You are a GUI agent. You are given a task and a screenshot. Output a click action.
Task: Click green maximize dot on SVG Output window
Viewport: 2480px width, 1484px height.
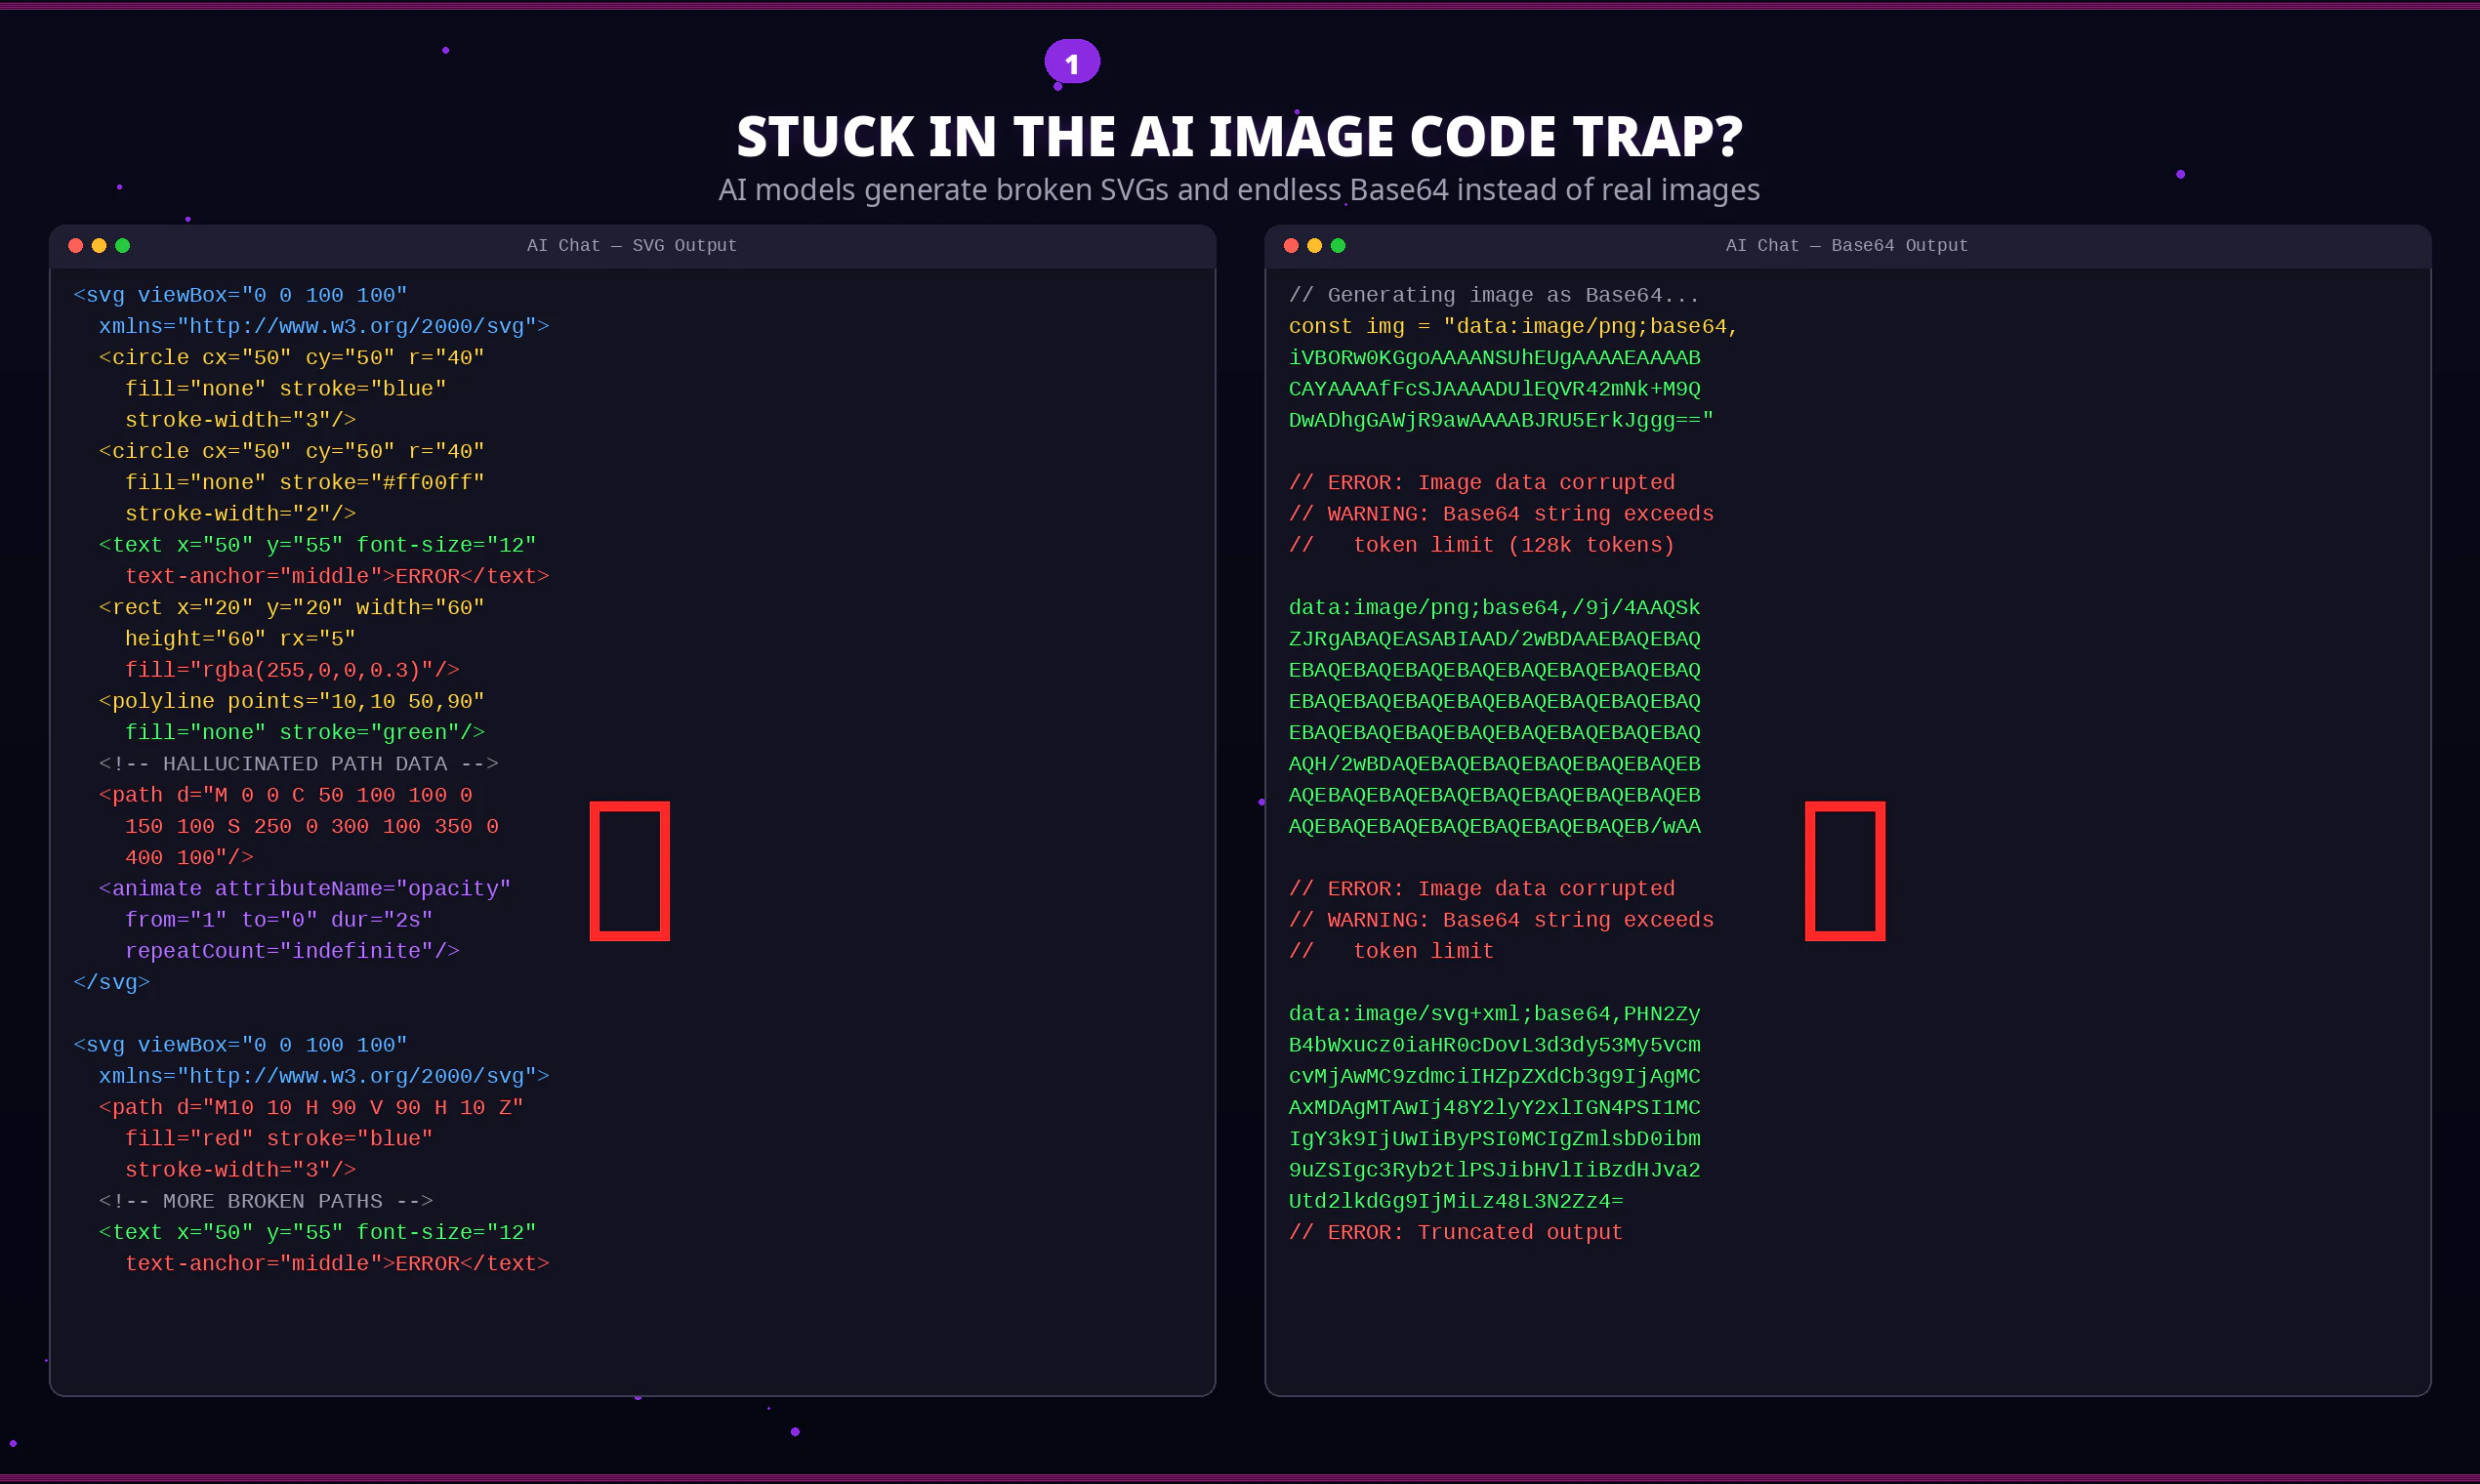123,246
